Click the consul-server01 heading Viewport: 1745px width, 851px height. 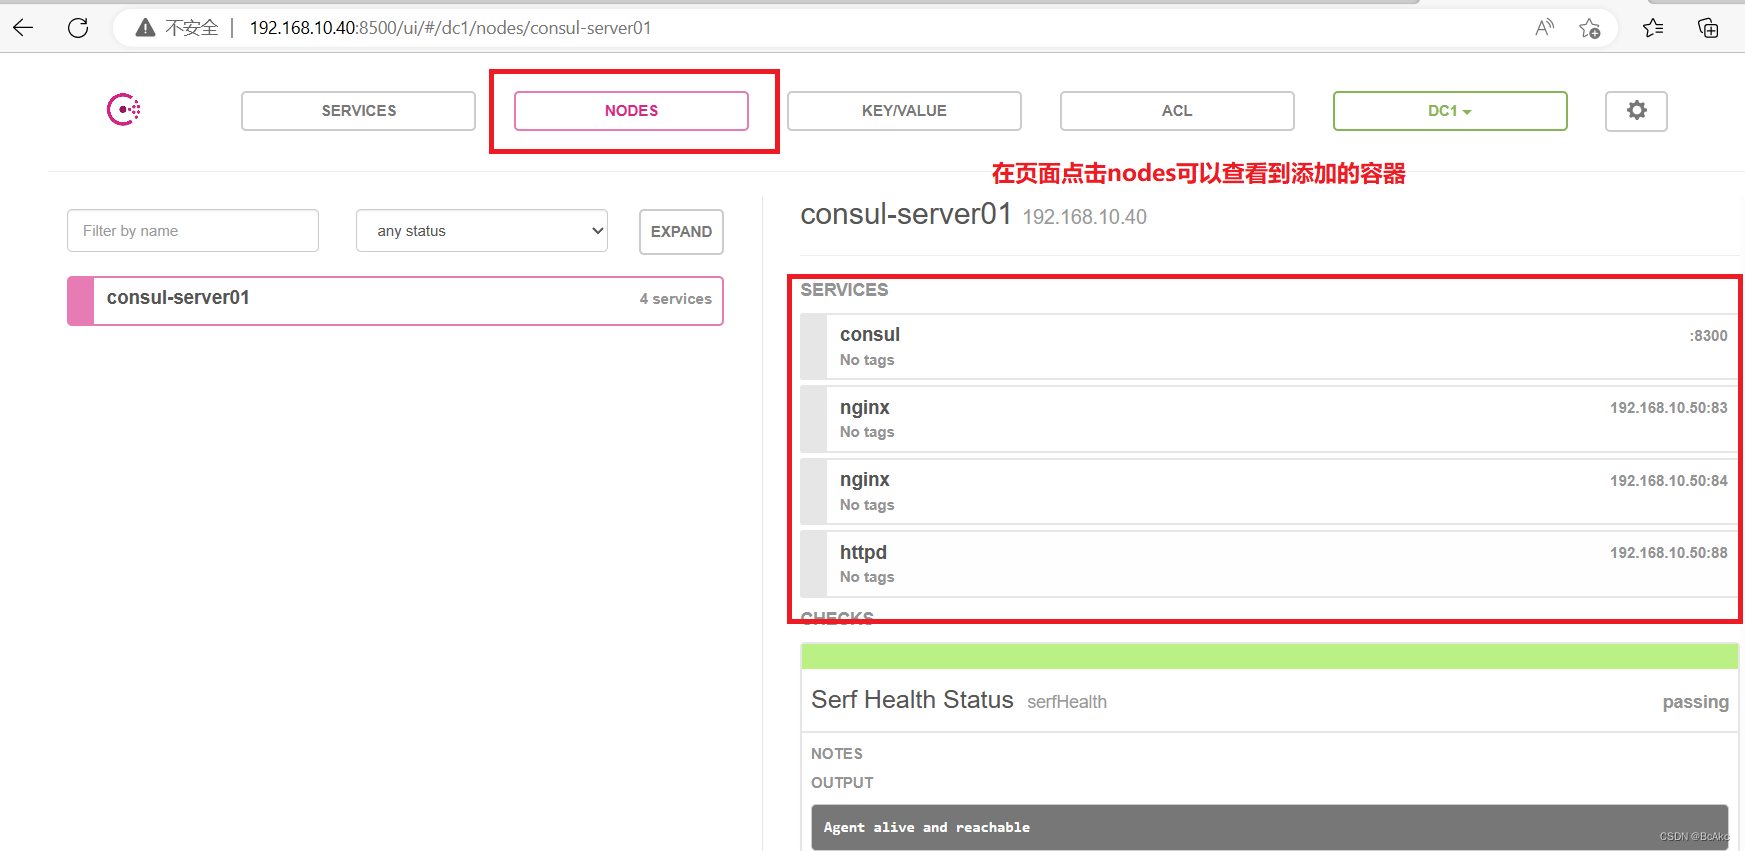click(x=906, y=214)
